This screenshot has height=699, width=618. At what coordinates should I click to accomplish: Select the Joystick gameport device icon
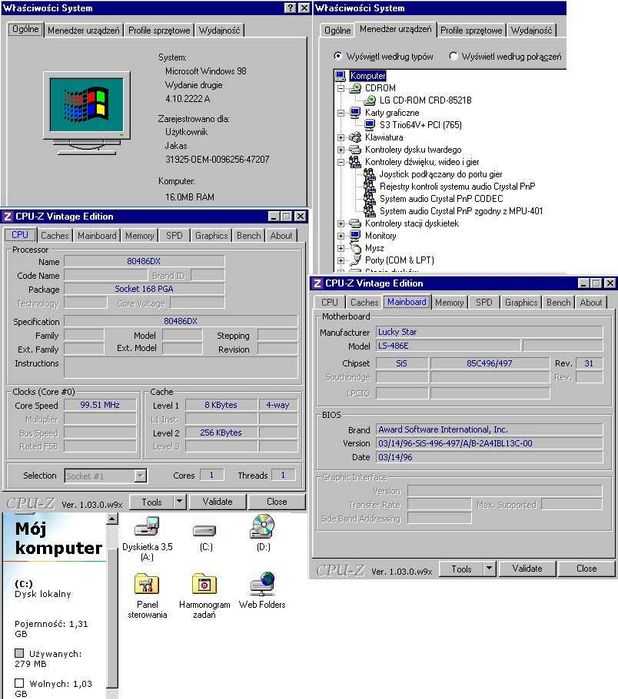(370, 174)
